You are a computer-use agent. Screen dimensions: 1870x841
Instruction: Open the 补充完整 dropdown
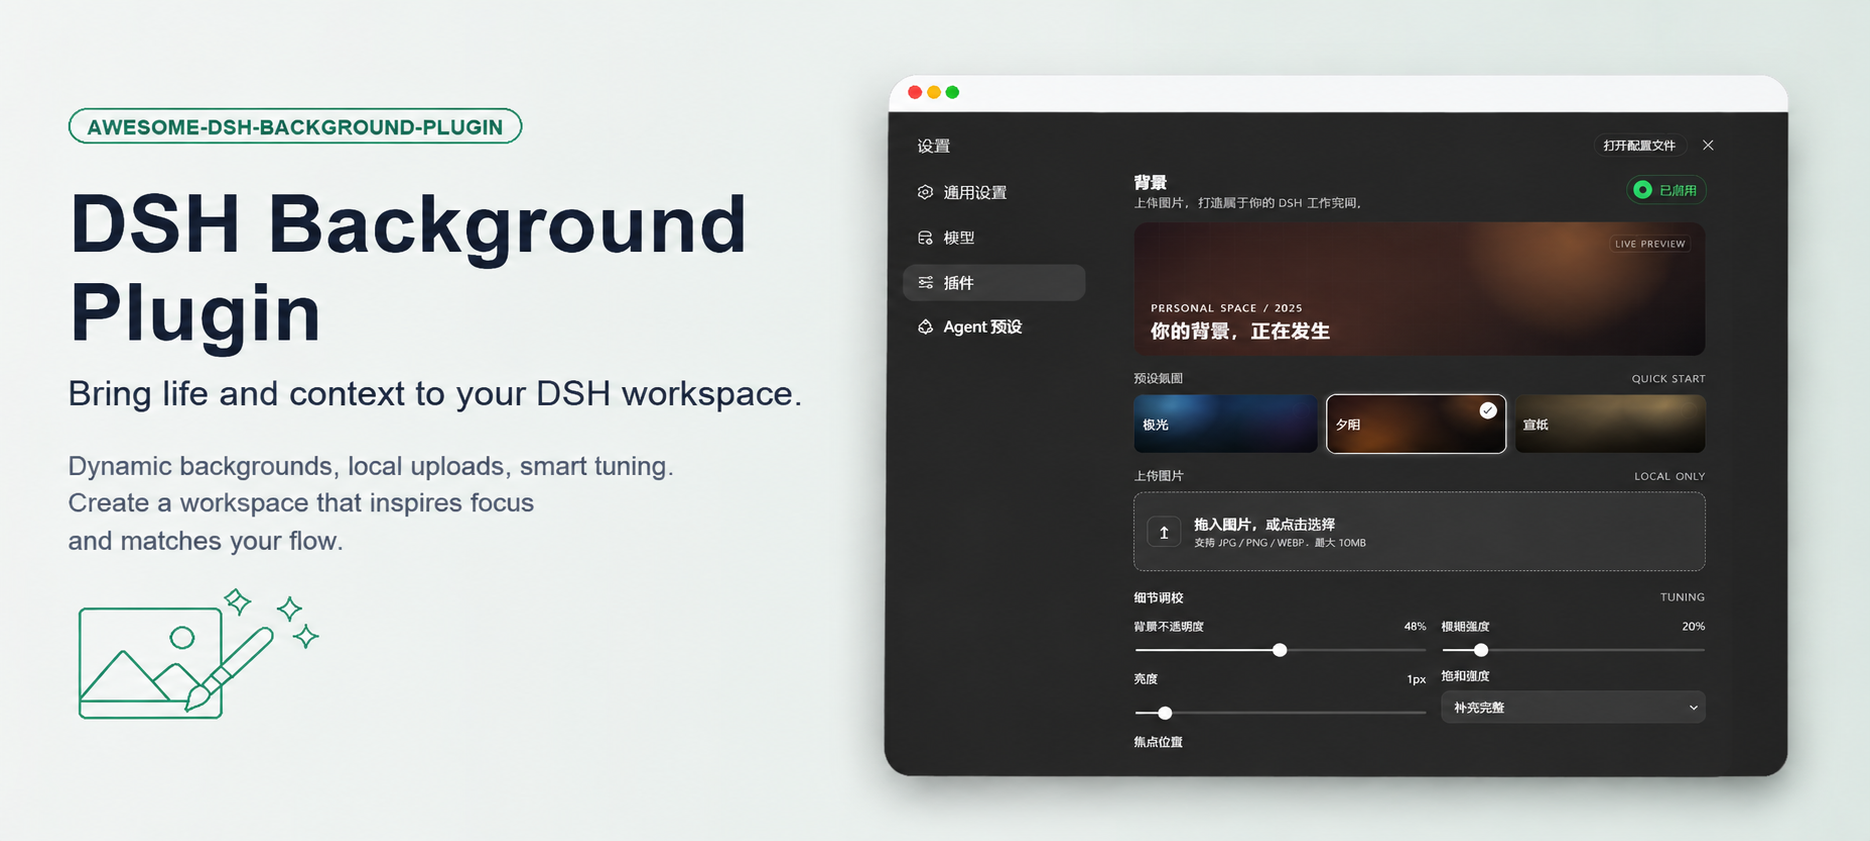1573,707
